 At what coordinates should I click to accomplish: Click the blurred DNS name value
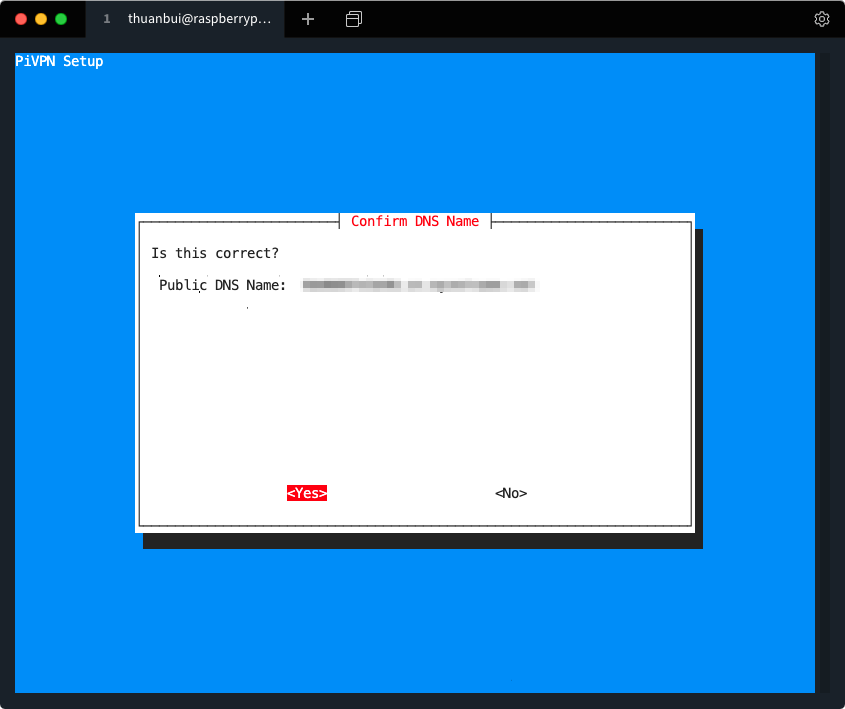(x=420, y=286)
